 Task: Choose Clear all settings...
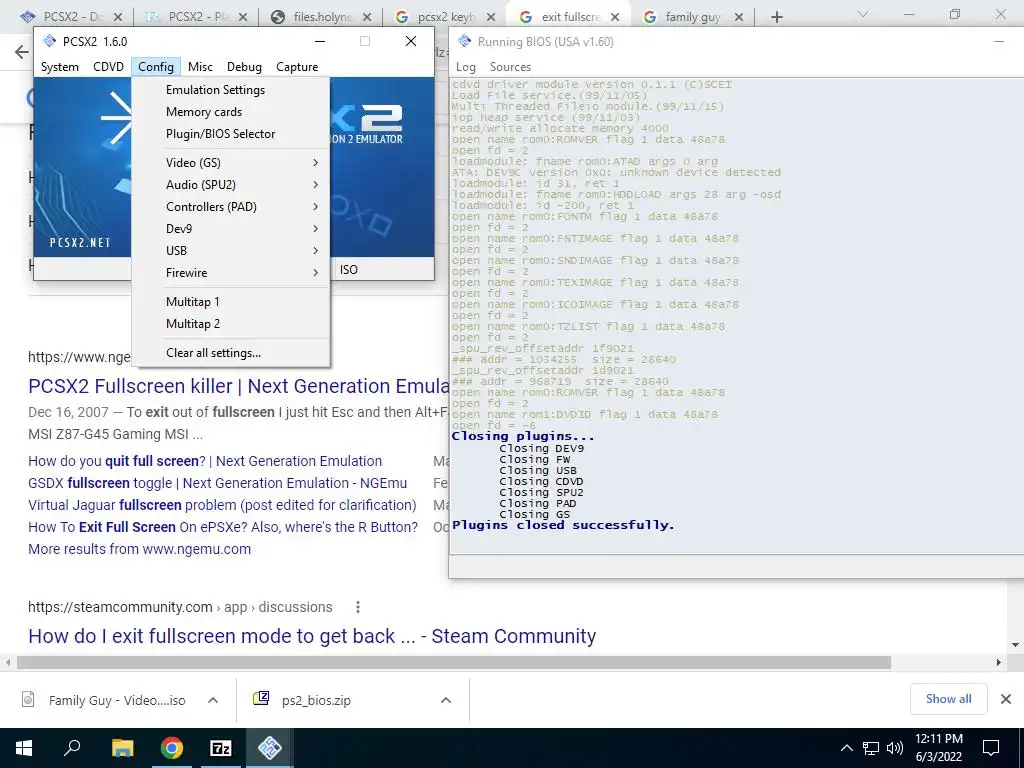click(231, 353)
